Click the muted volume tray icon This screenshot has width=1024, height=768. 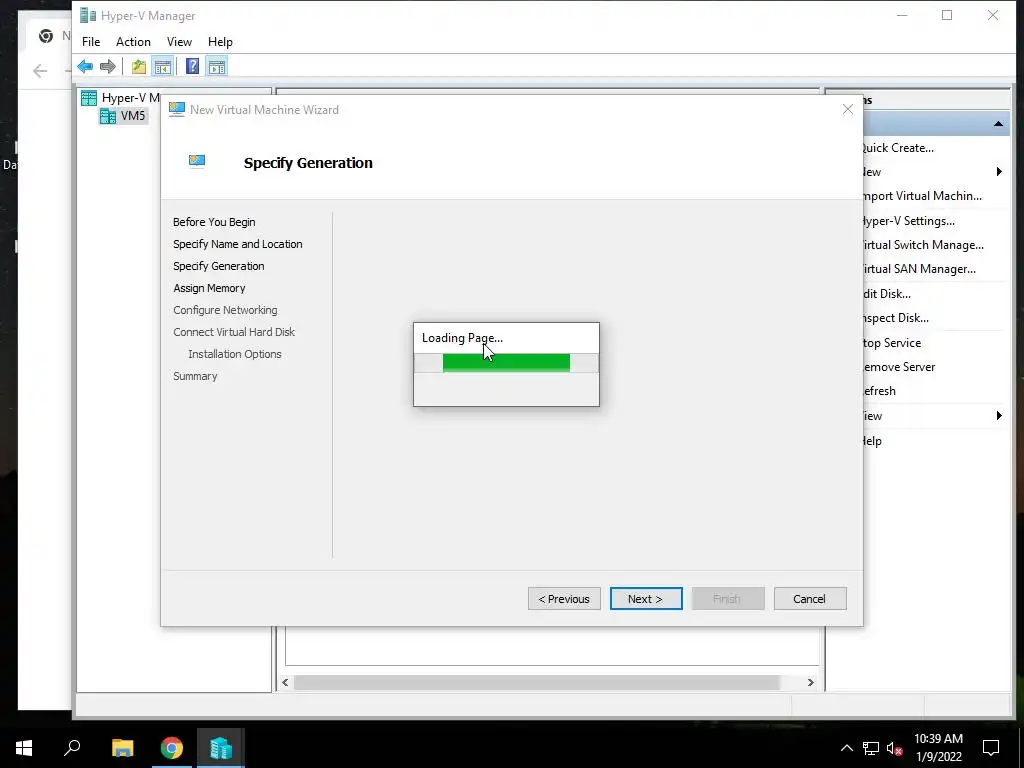(x=894, y=748)
